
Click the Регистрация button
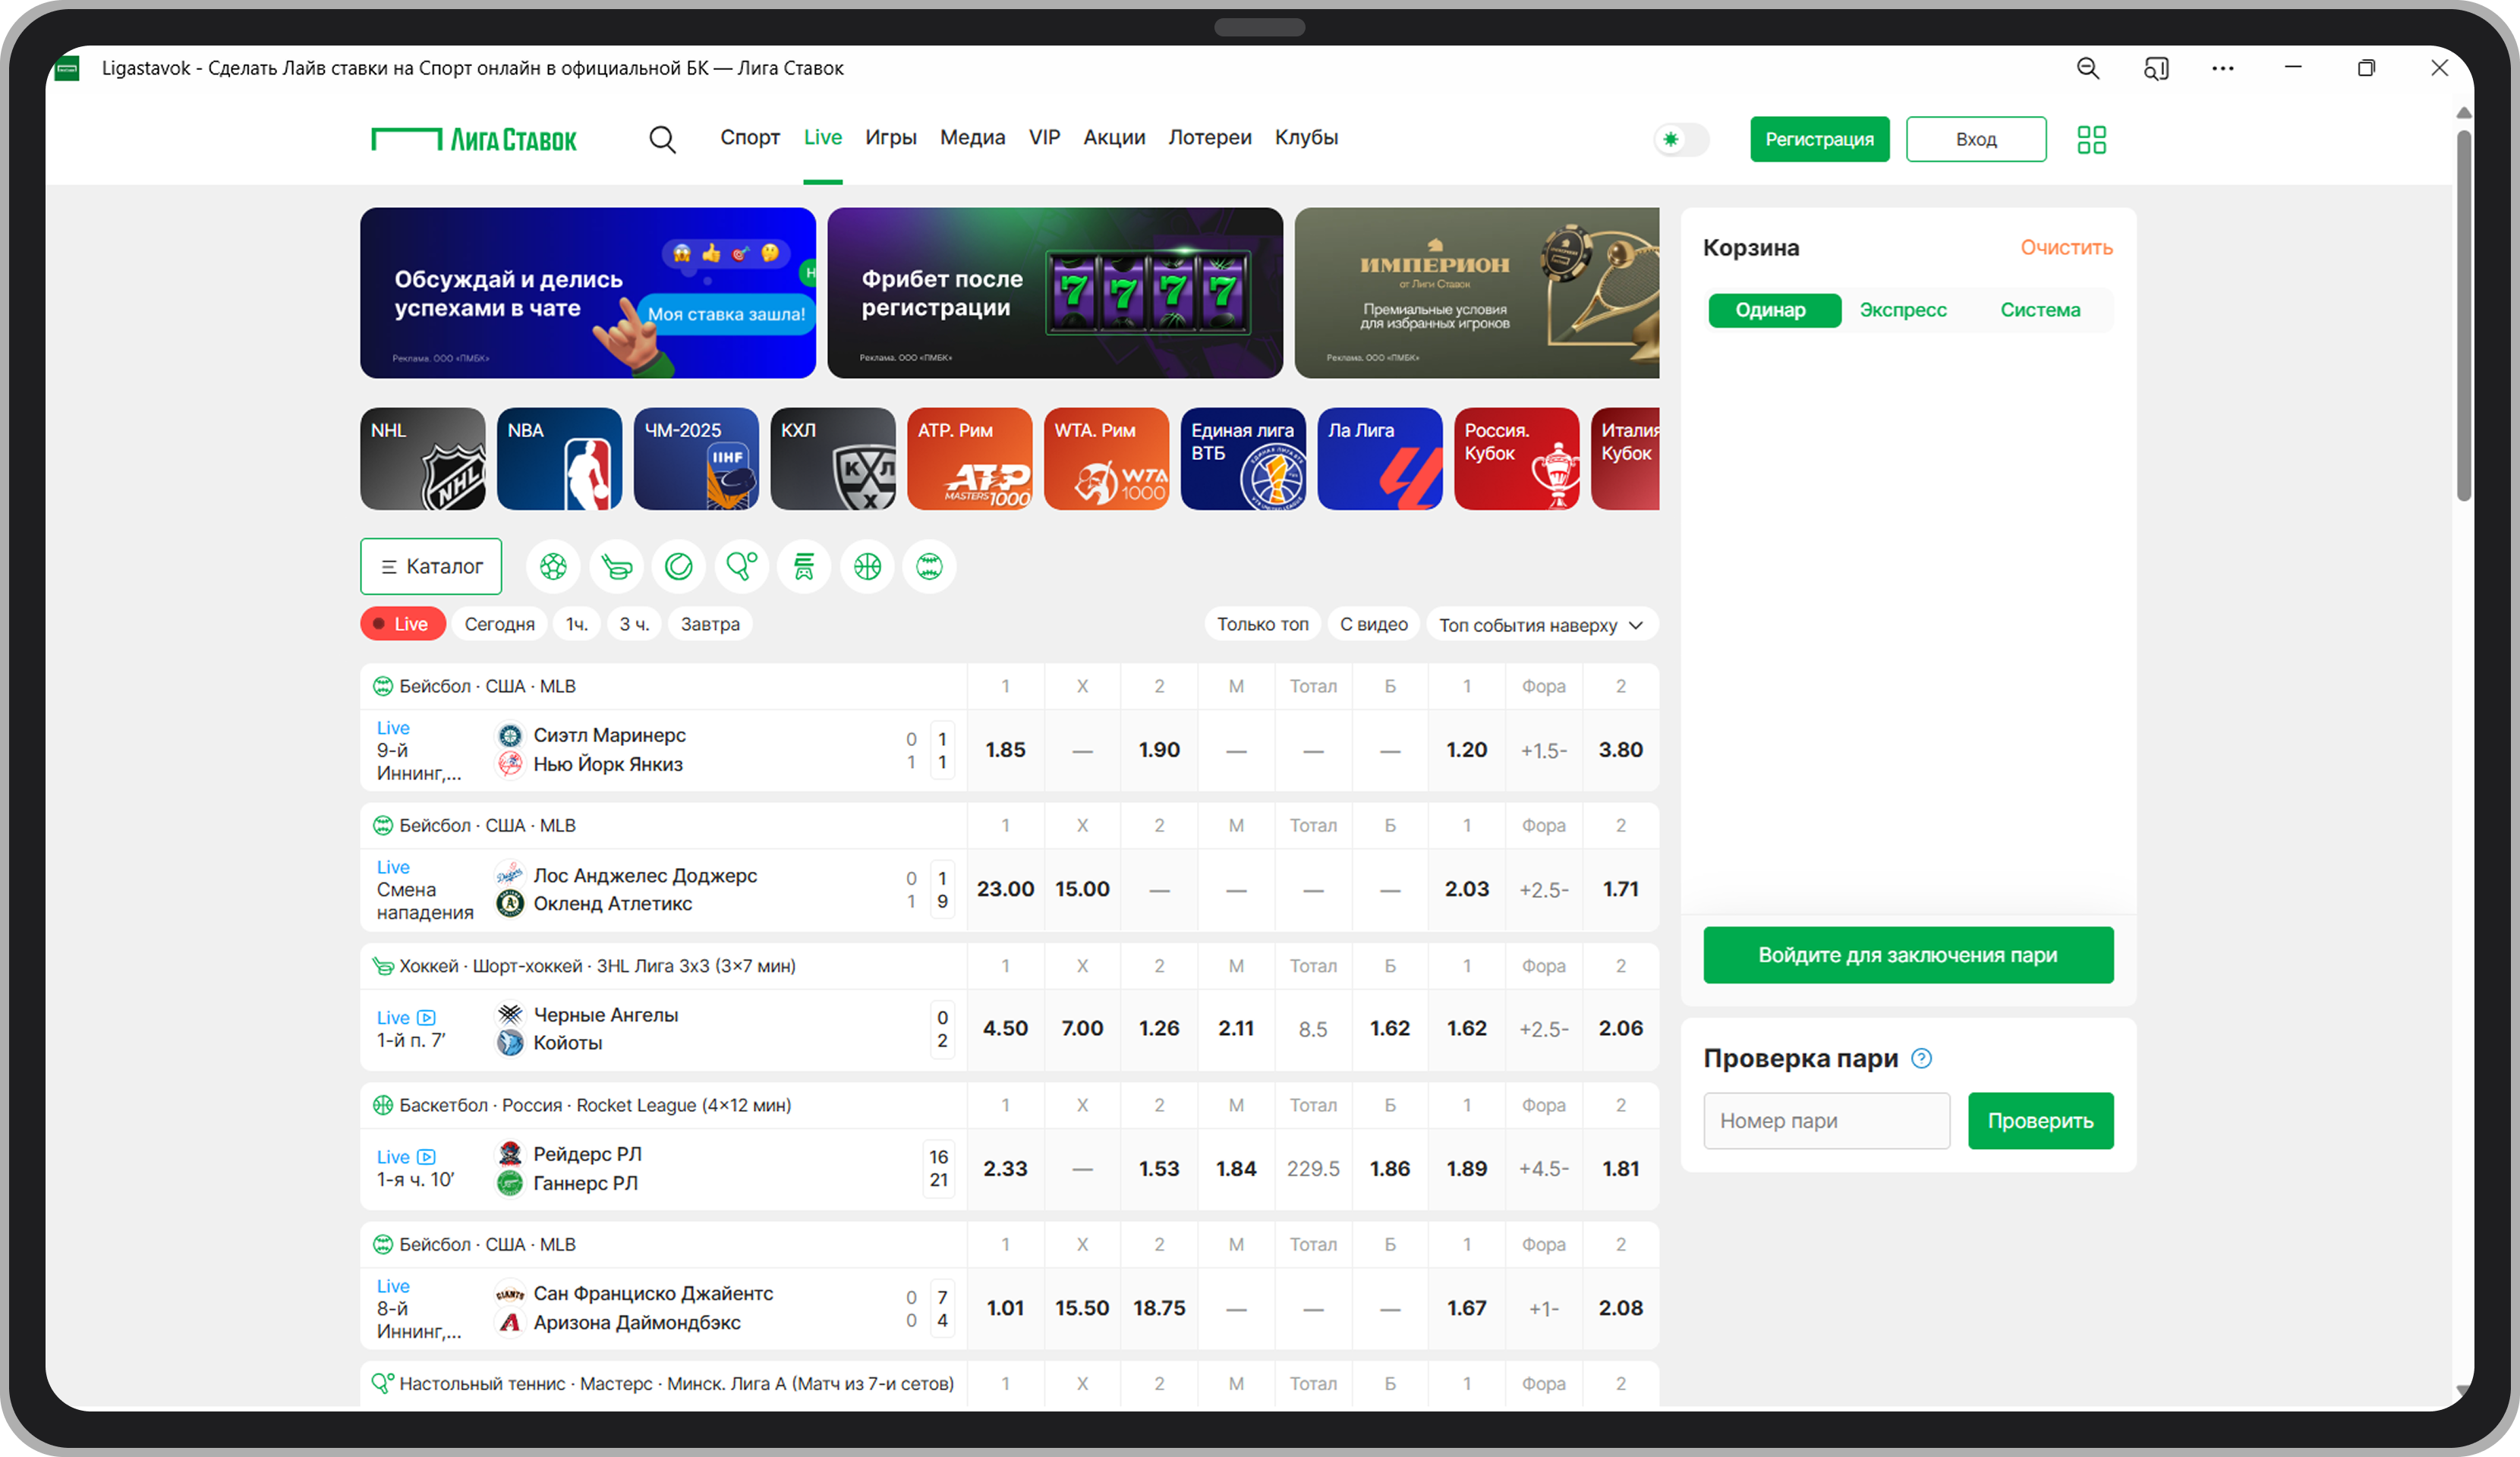pos(1819,139)
